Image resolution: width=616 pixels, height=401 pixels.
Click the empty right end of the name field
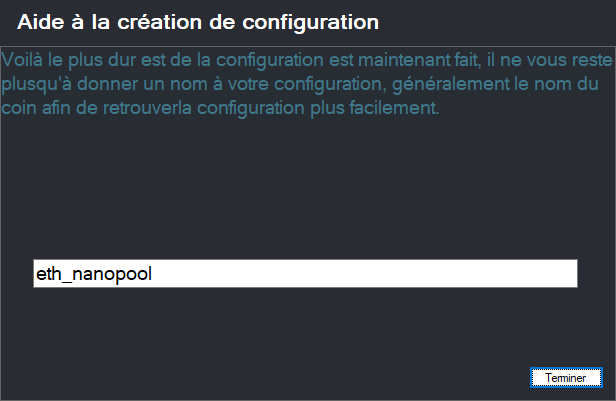coord(480,274)
